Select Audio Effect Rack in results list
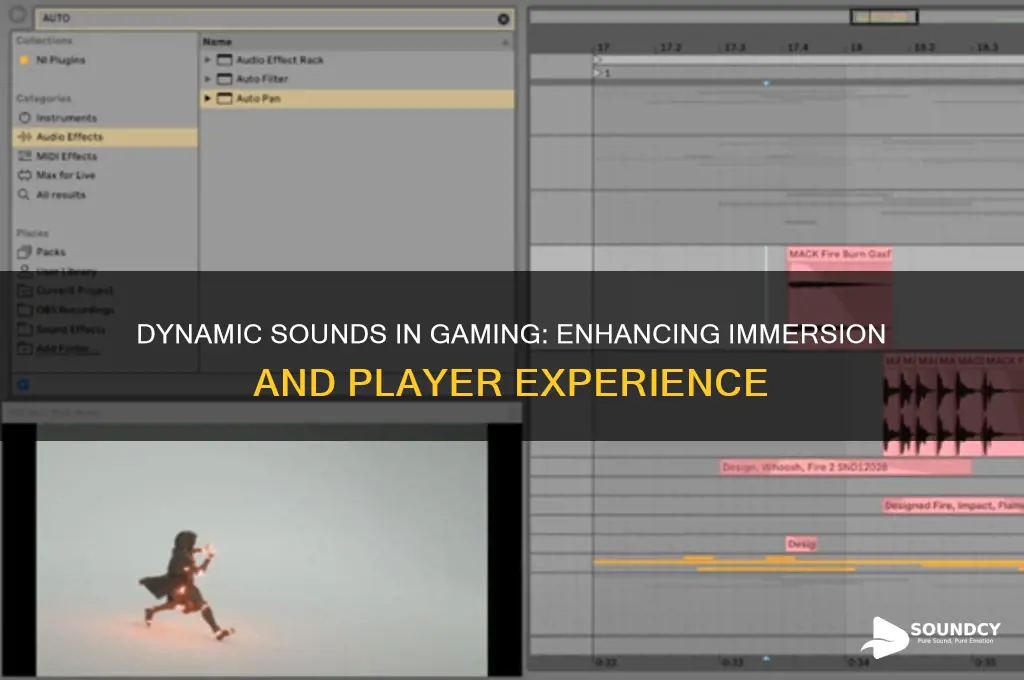 click(280, 60)
